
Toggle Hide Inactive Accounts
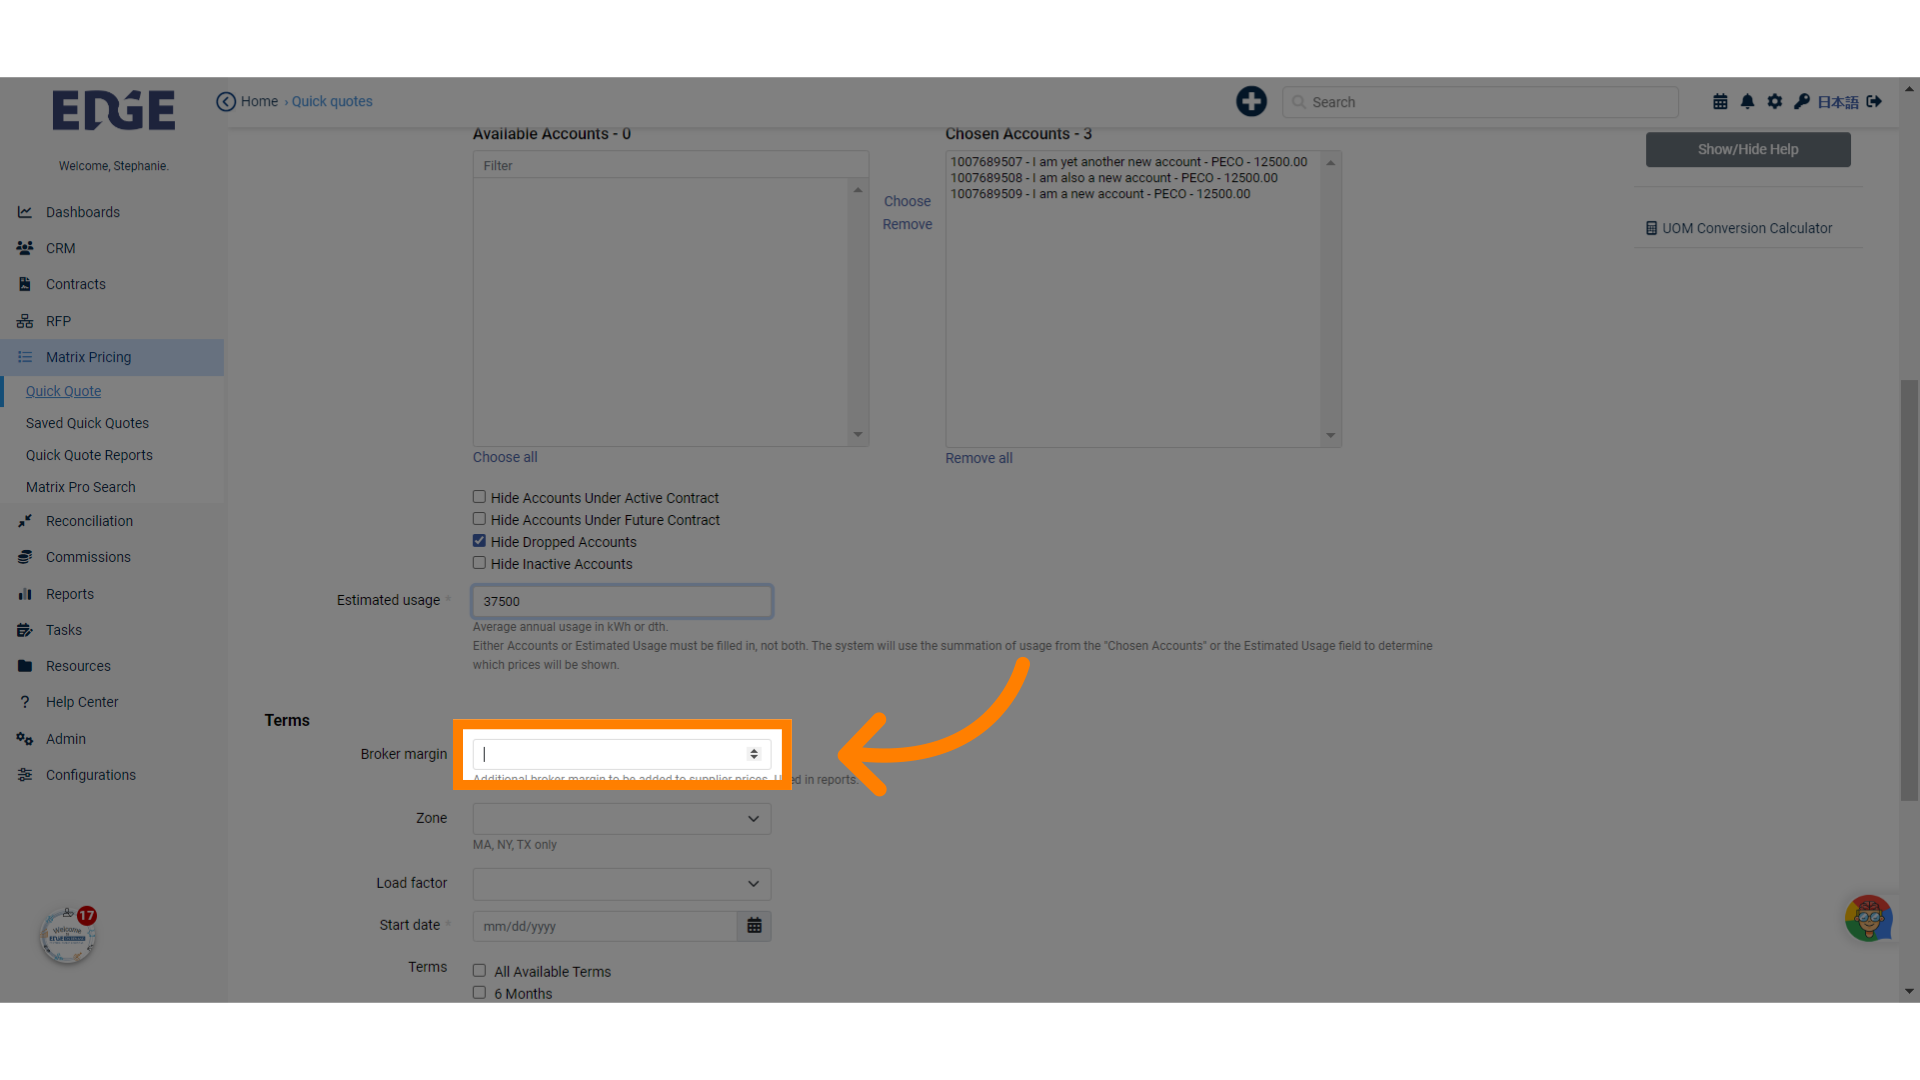[x=479, y=563]
